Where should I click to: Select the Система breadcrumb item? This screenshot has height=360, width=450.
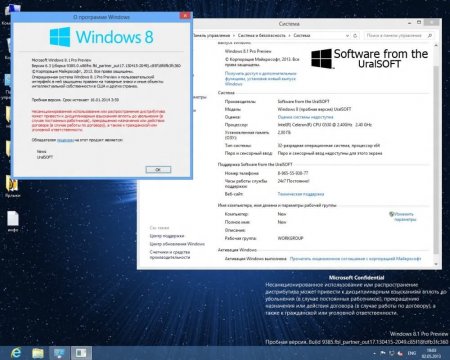[302, 35]
